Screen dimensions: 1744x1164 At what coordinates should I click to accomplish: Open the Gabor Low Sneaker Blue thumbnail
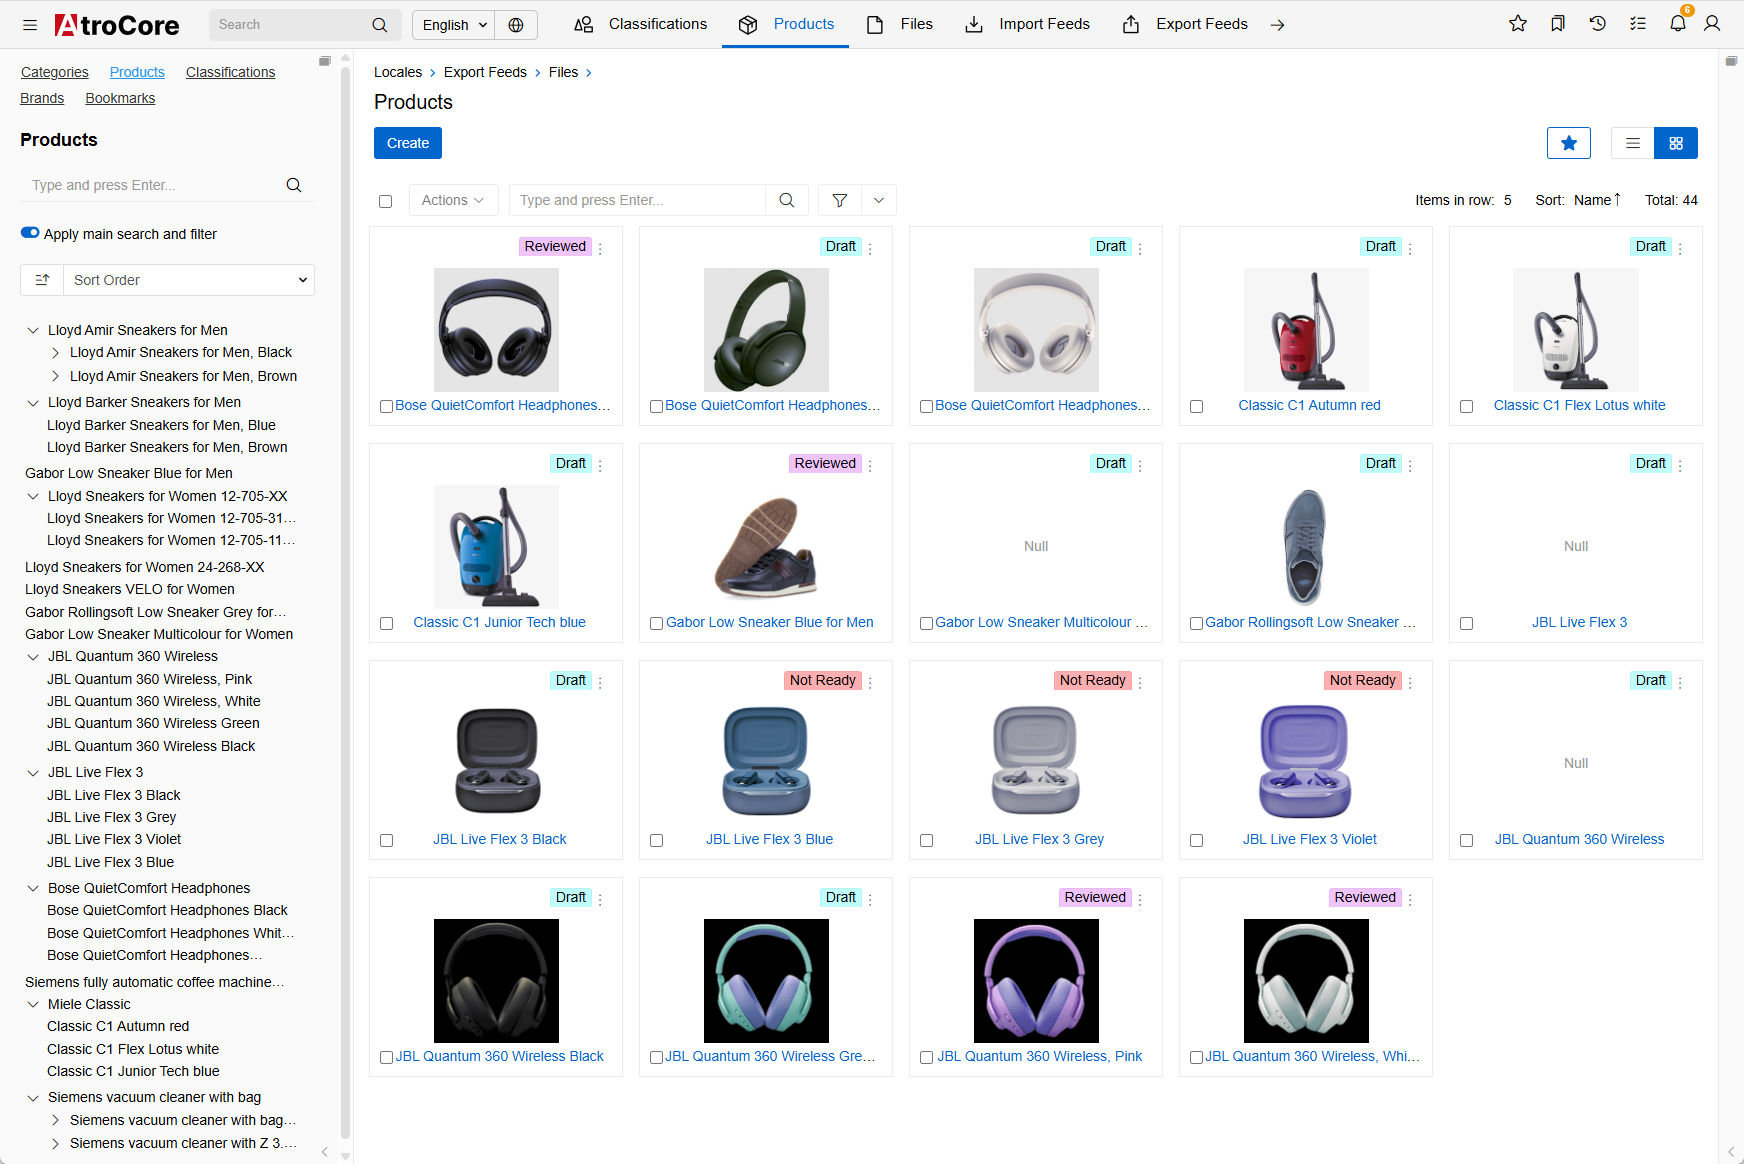(766, 547)
